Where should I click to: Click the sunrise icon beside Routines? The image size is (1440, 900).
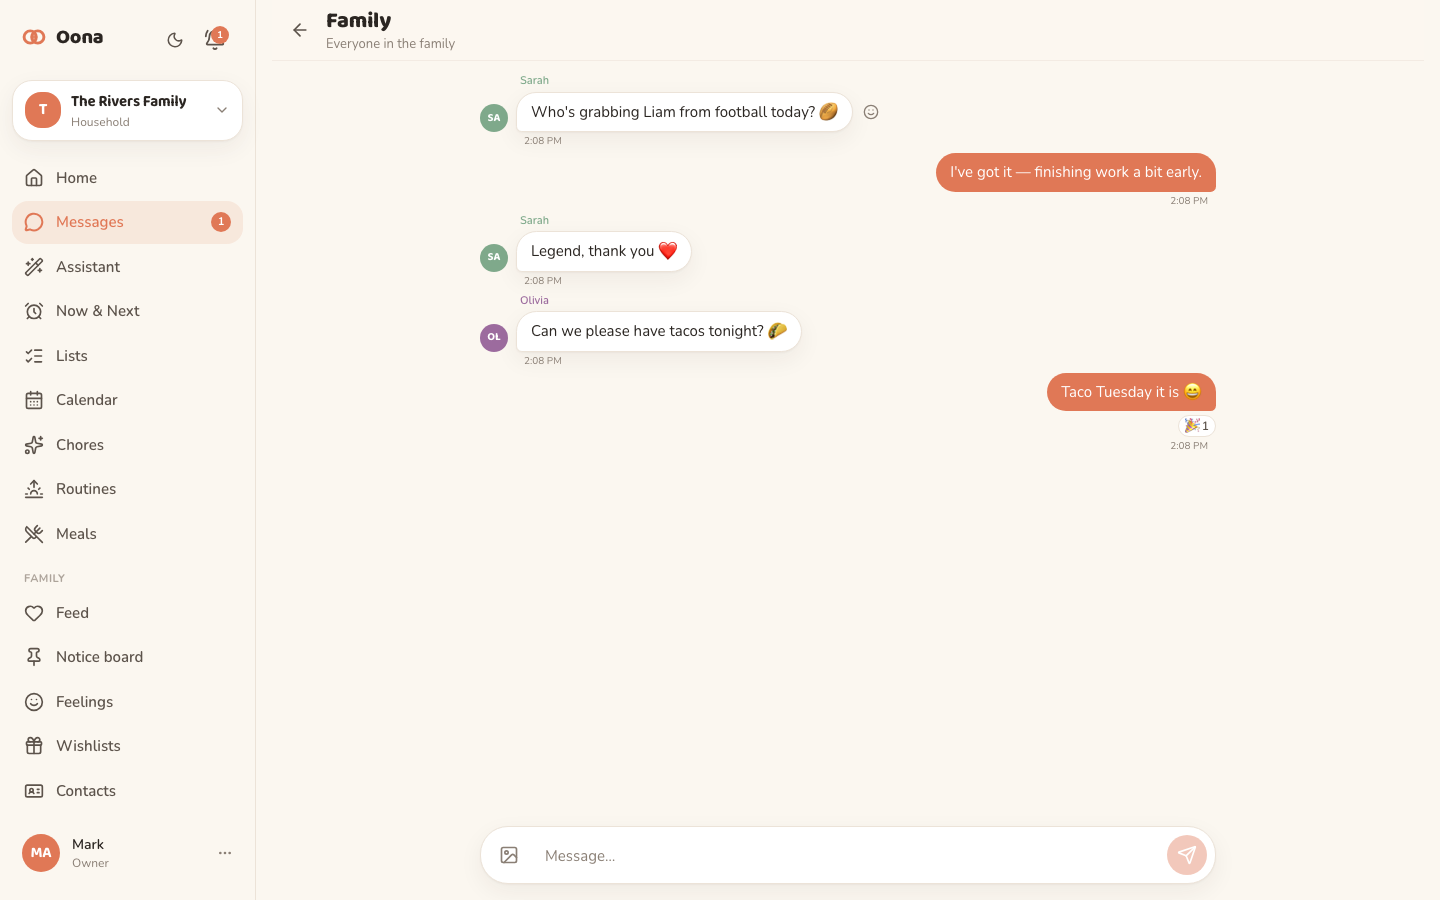pos(34,489)
